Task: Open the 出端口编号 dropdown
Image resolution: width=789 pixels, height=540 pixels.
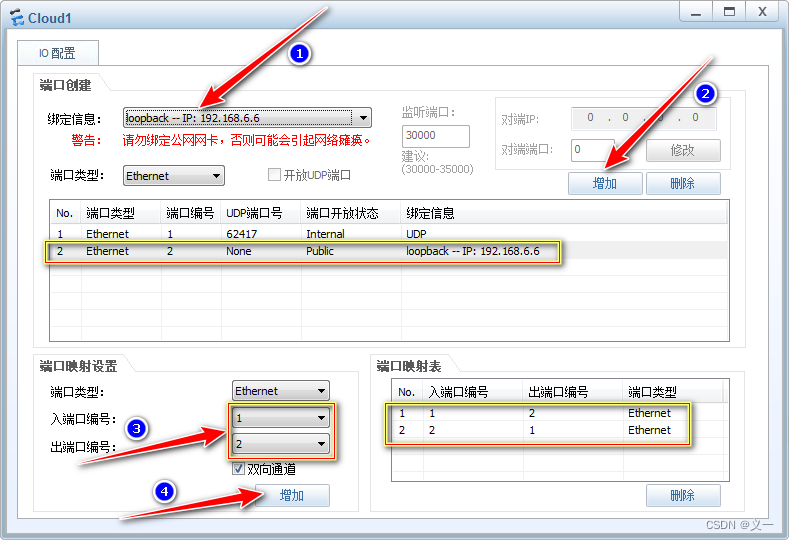Action: tap(281, 444)
